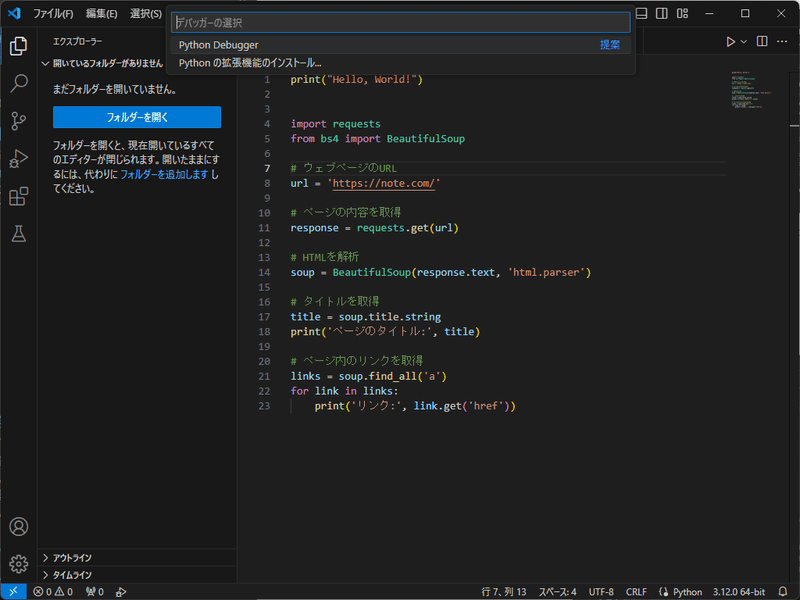Click the editor vertical scrollbar
The width and height of the screenshot is (800, 600).
click(x=794, y=327)
